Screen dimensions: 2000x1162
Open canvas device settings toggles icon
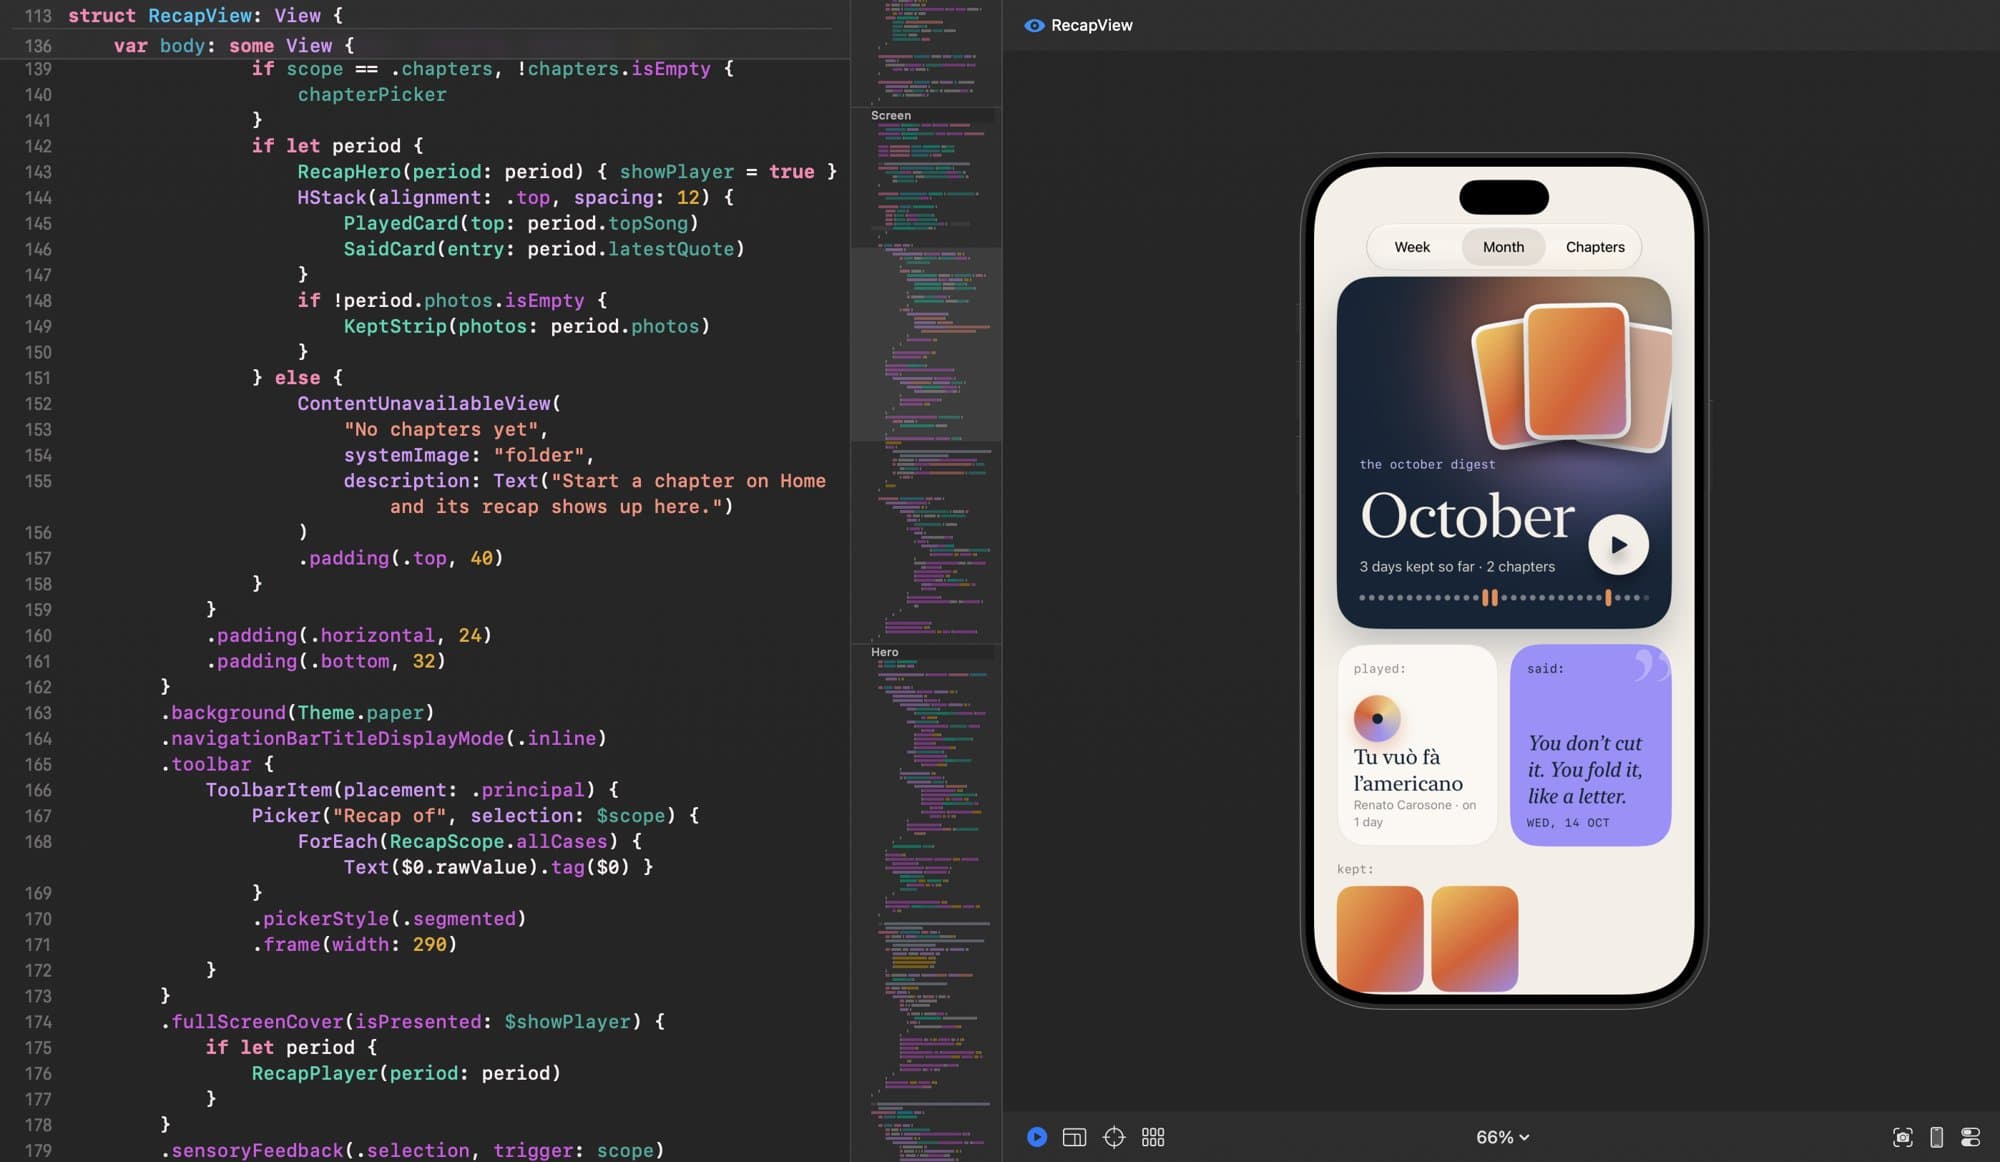[1970, 1137]
